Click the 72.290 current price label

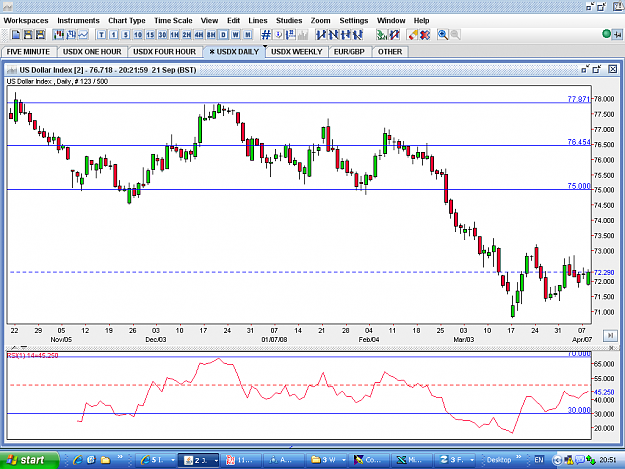point(604,273)
